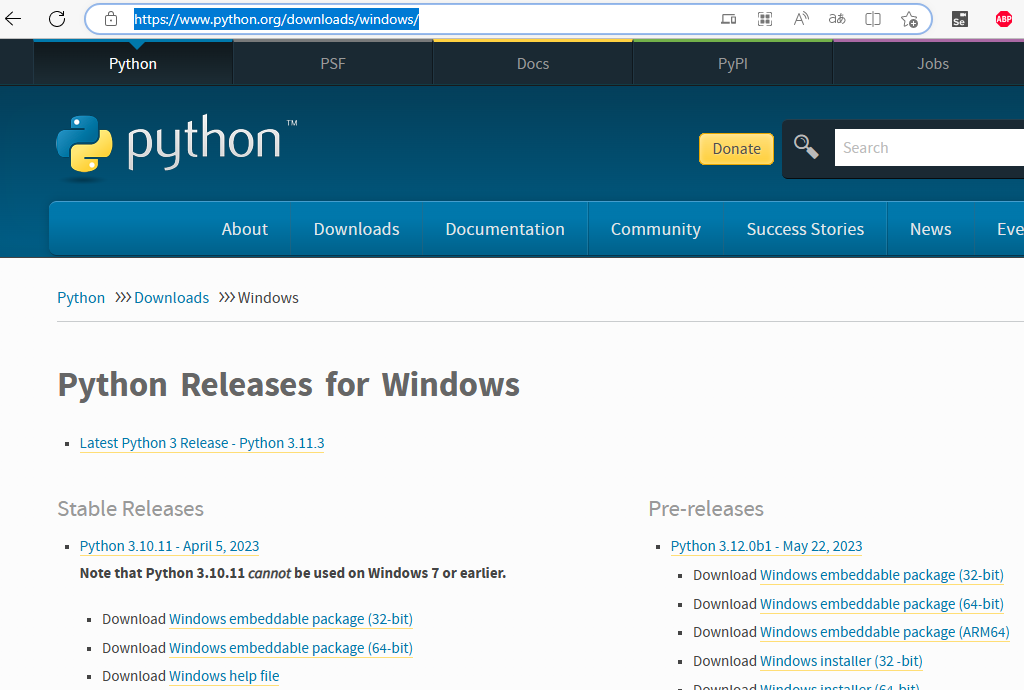Image resolution: width=1024 pixels, height=690 pixels.
Task: Download Windows help file
Action: point(224,676)
